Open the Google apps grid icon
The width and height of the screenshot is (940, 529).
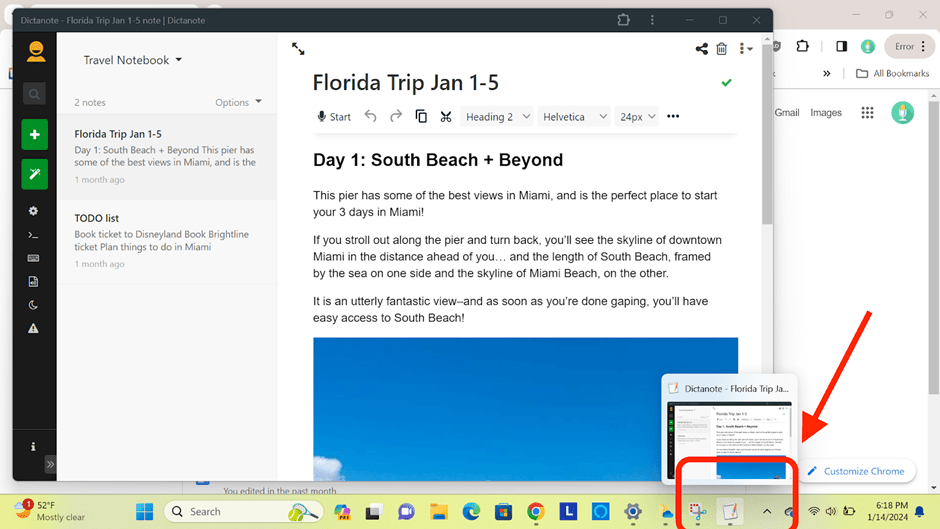[867, 113]
